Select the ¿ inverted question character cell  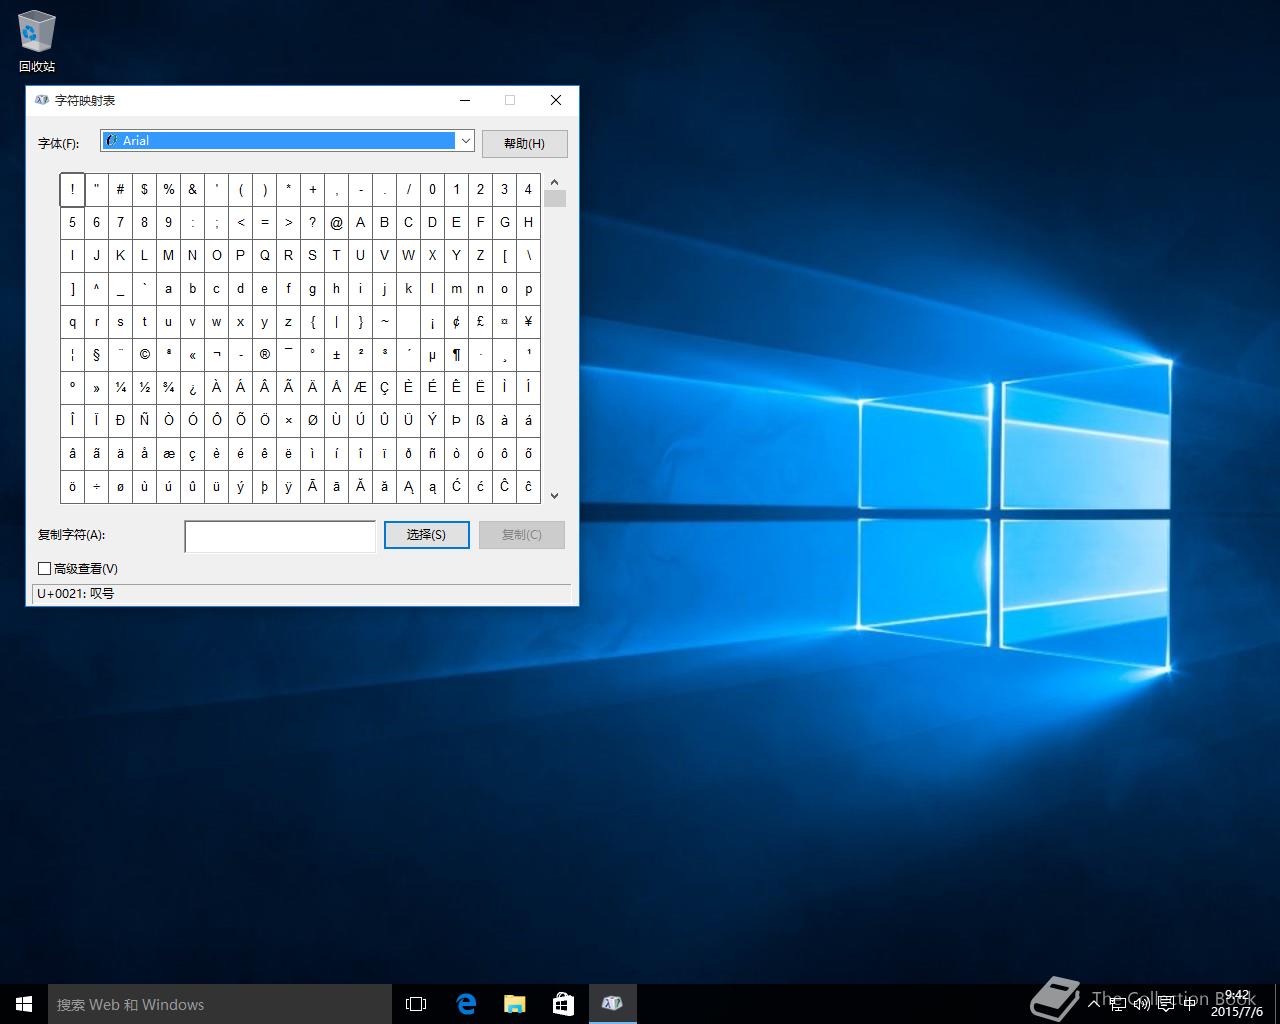tap(192, 387)
